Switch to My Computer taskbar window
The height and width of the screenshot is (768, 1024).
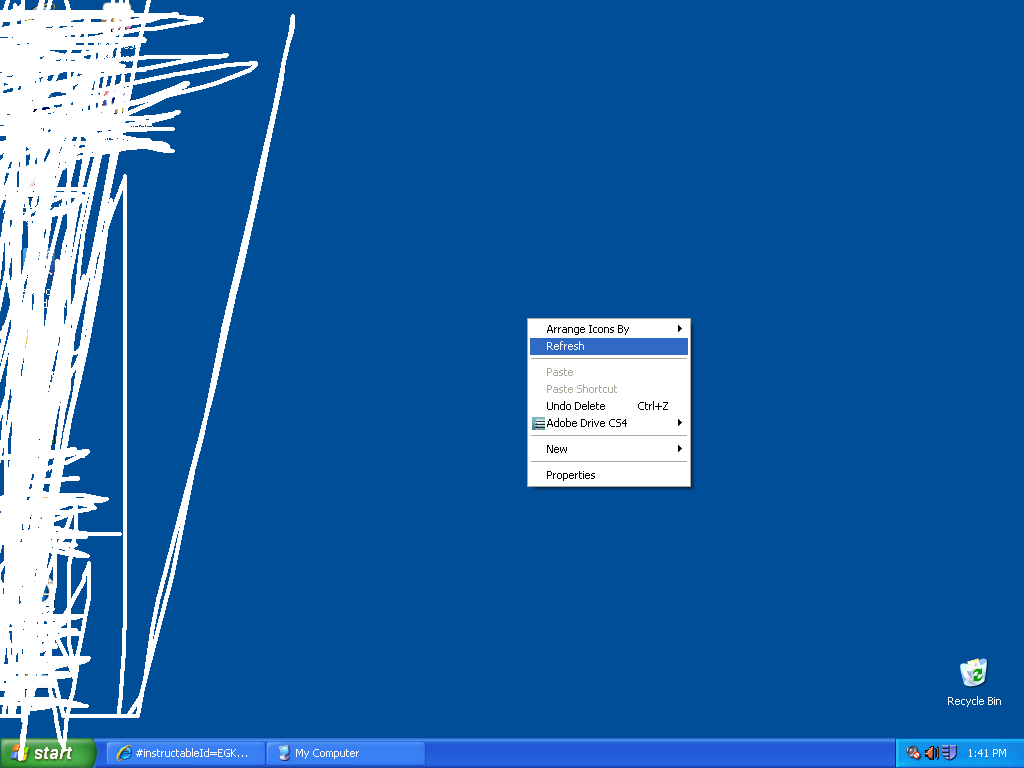pyautogui.click(x=345, y=753)
